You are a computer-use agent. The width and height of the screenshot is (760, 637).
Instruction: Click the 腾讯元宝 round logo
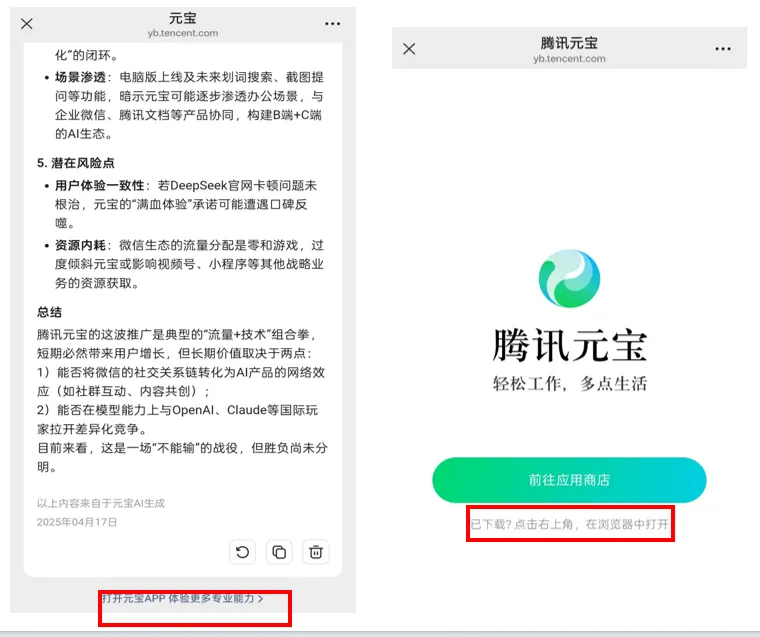pos(570,278)
